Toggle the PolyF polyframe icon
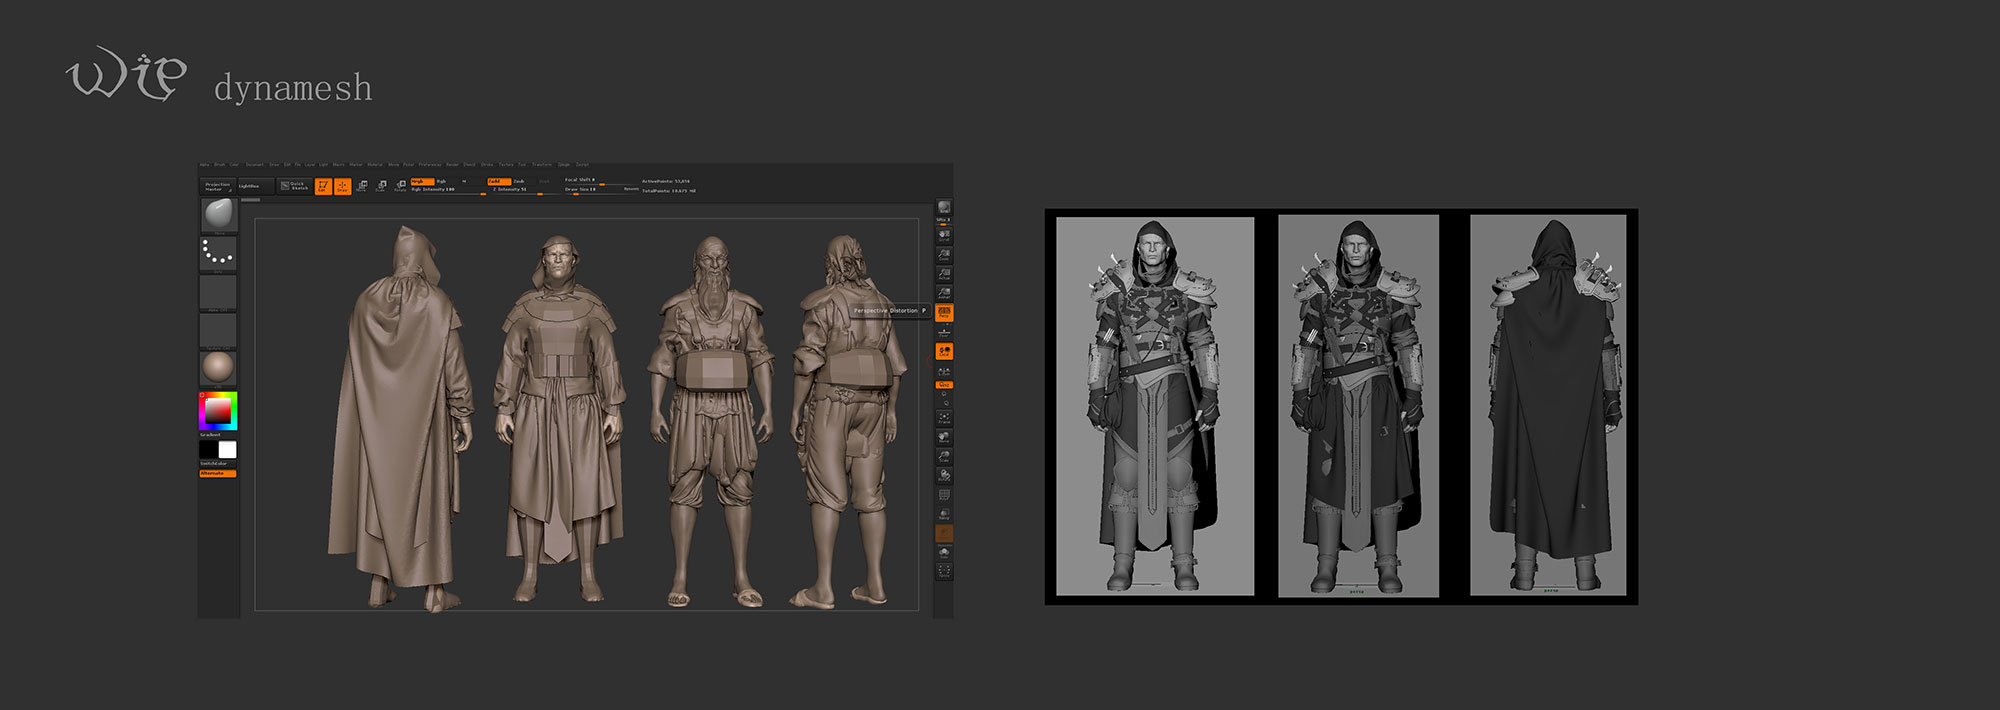Viewport: 2000px width, 710px height. pyautogui.click(x=944, y=495)
